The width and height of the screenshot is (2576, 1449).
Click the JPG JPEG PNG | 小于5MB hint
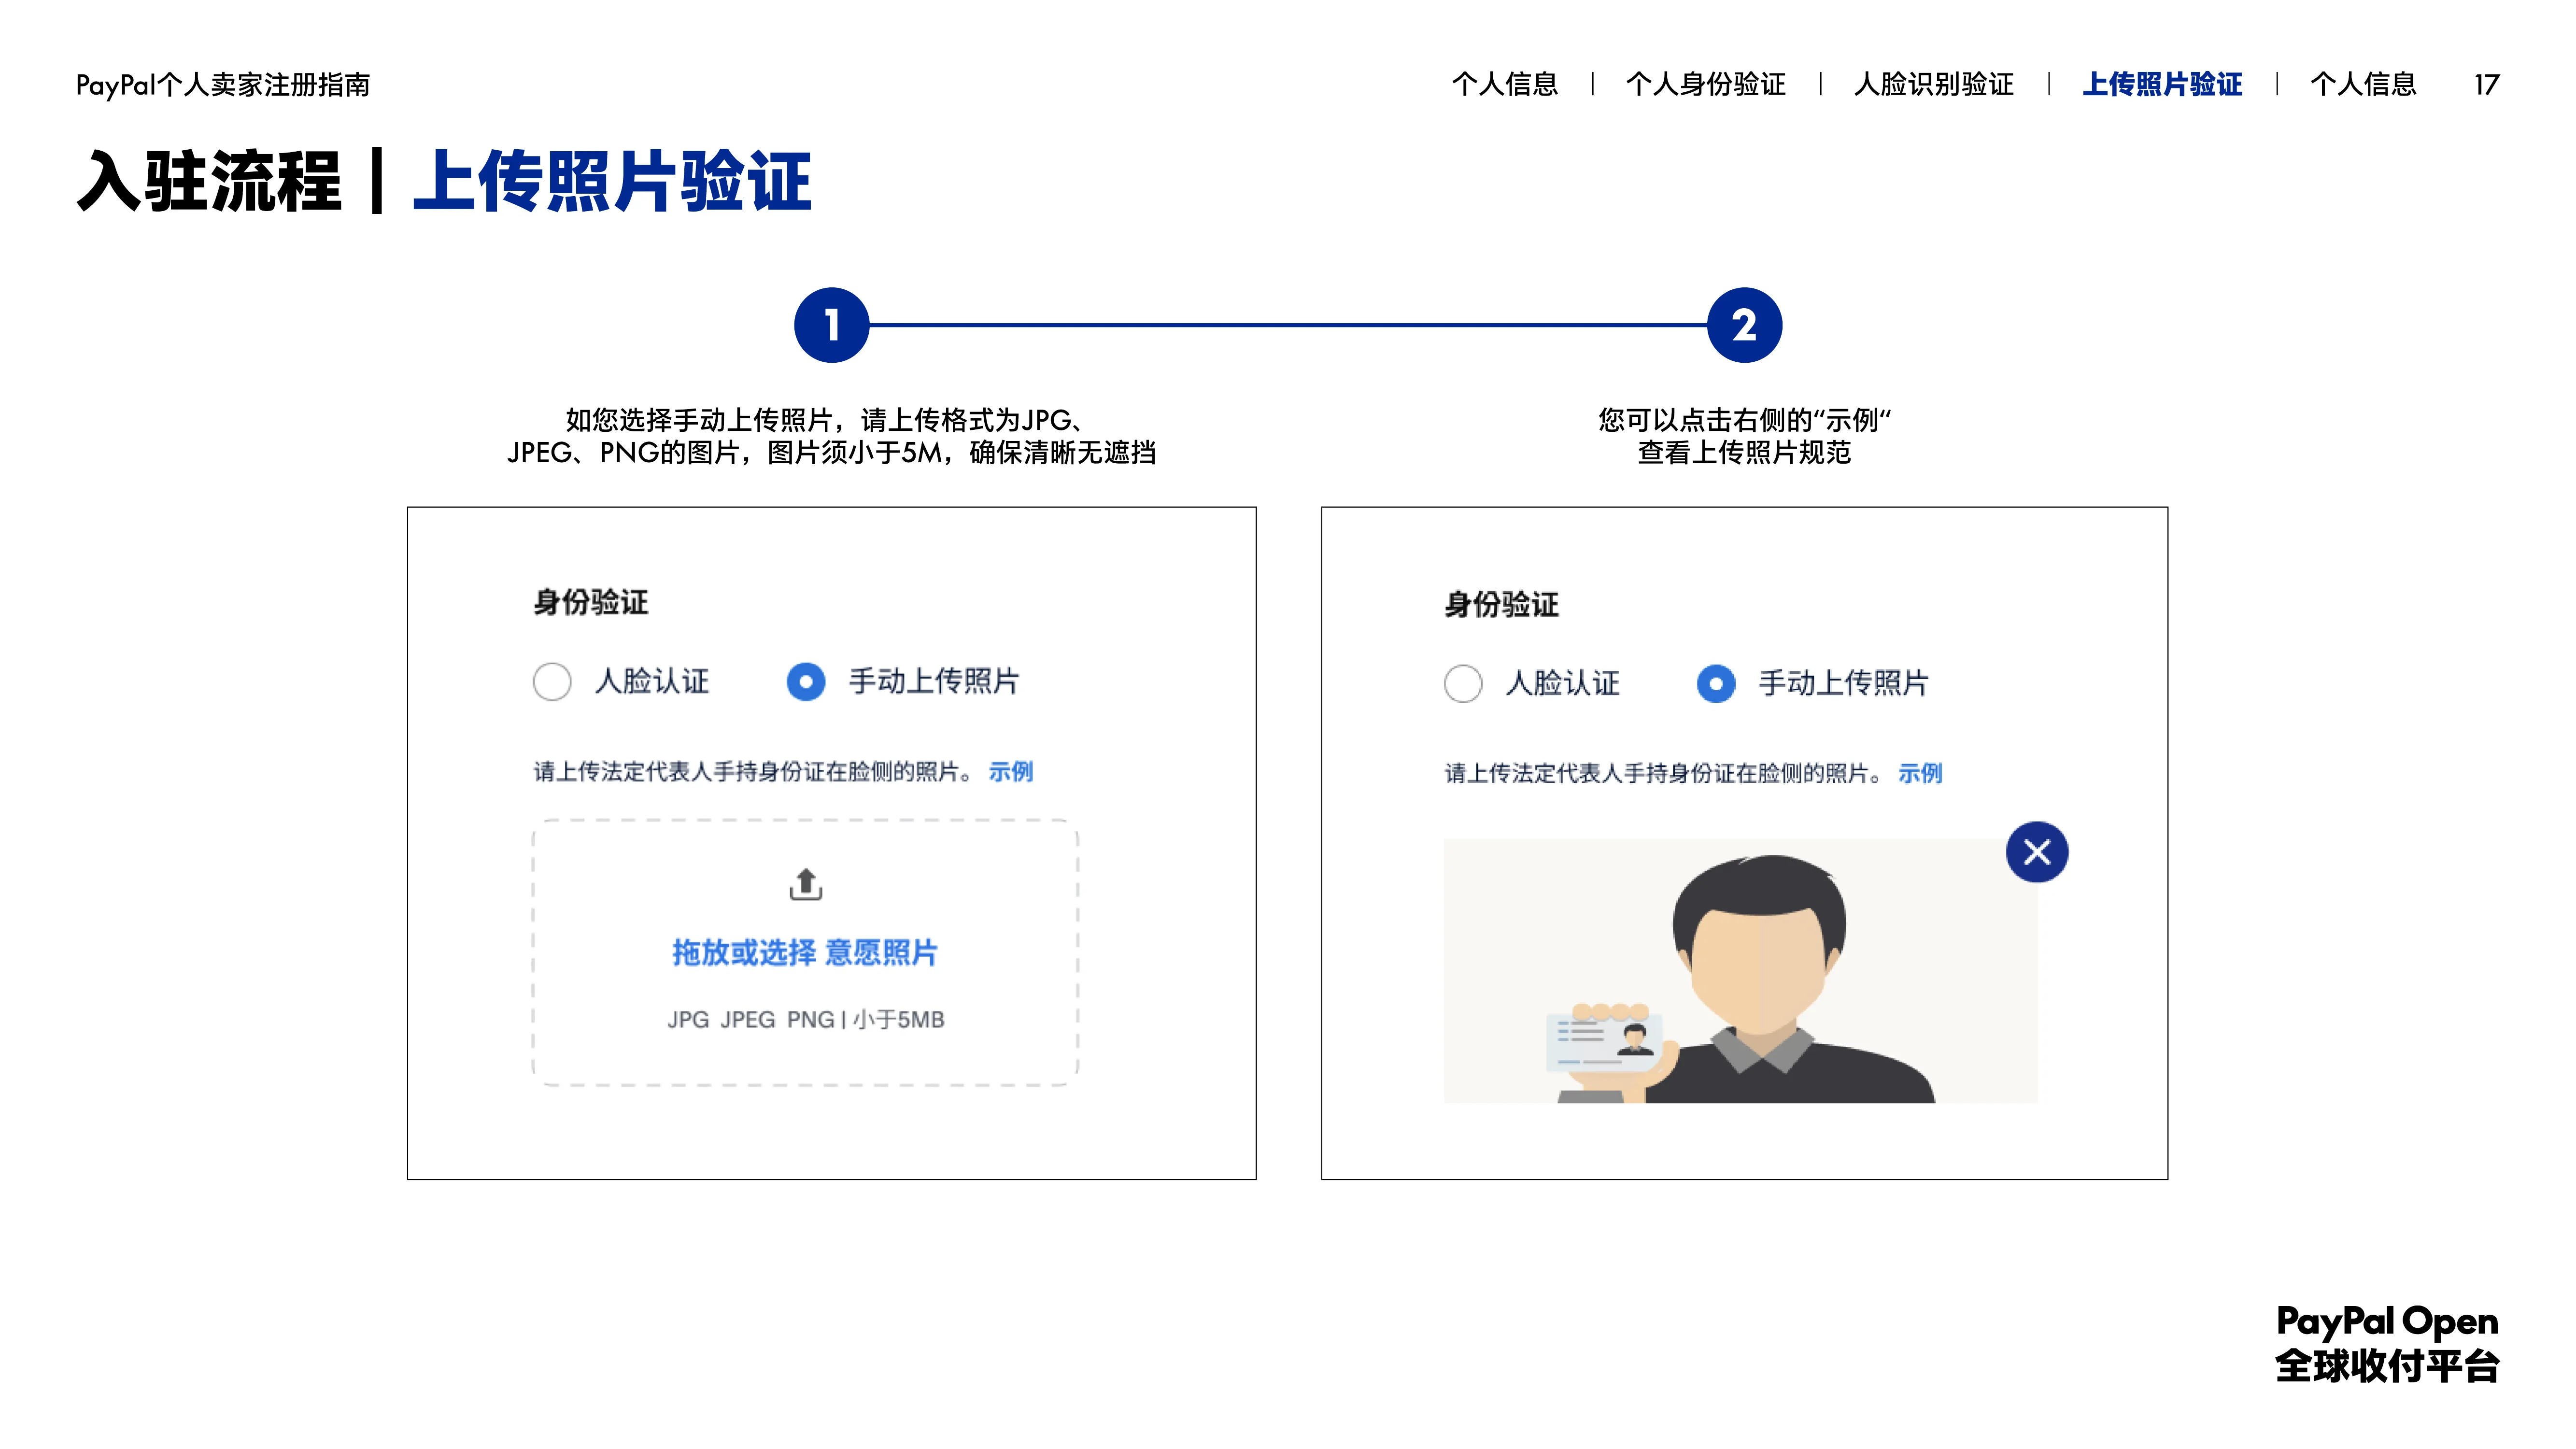click(x=805, y=1019)
